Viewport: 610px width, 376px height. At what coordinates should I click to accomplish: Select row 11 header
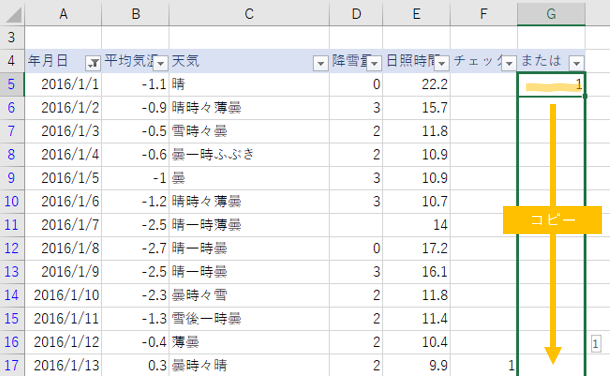[12, 225]
